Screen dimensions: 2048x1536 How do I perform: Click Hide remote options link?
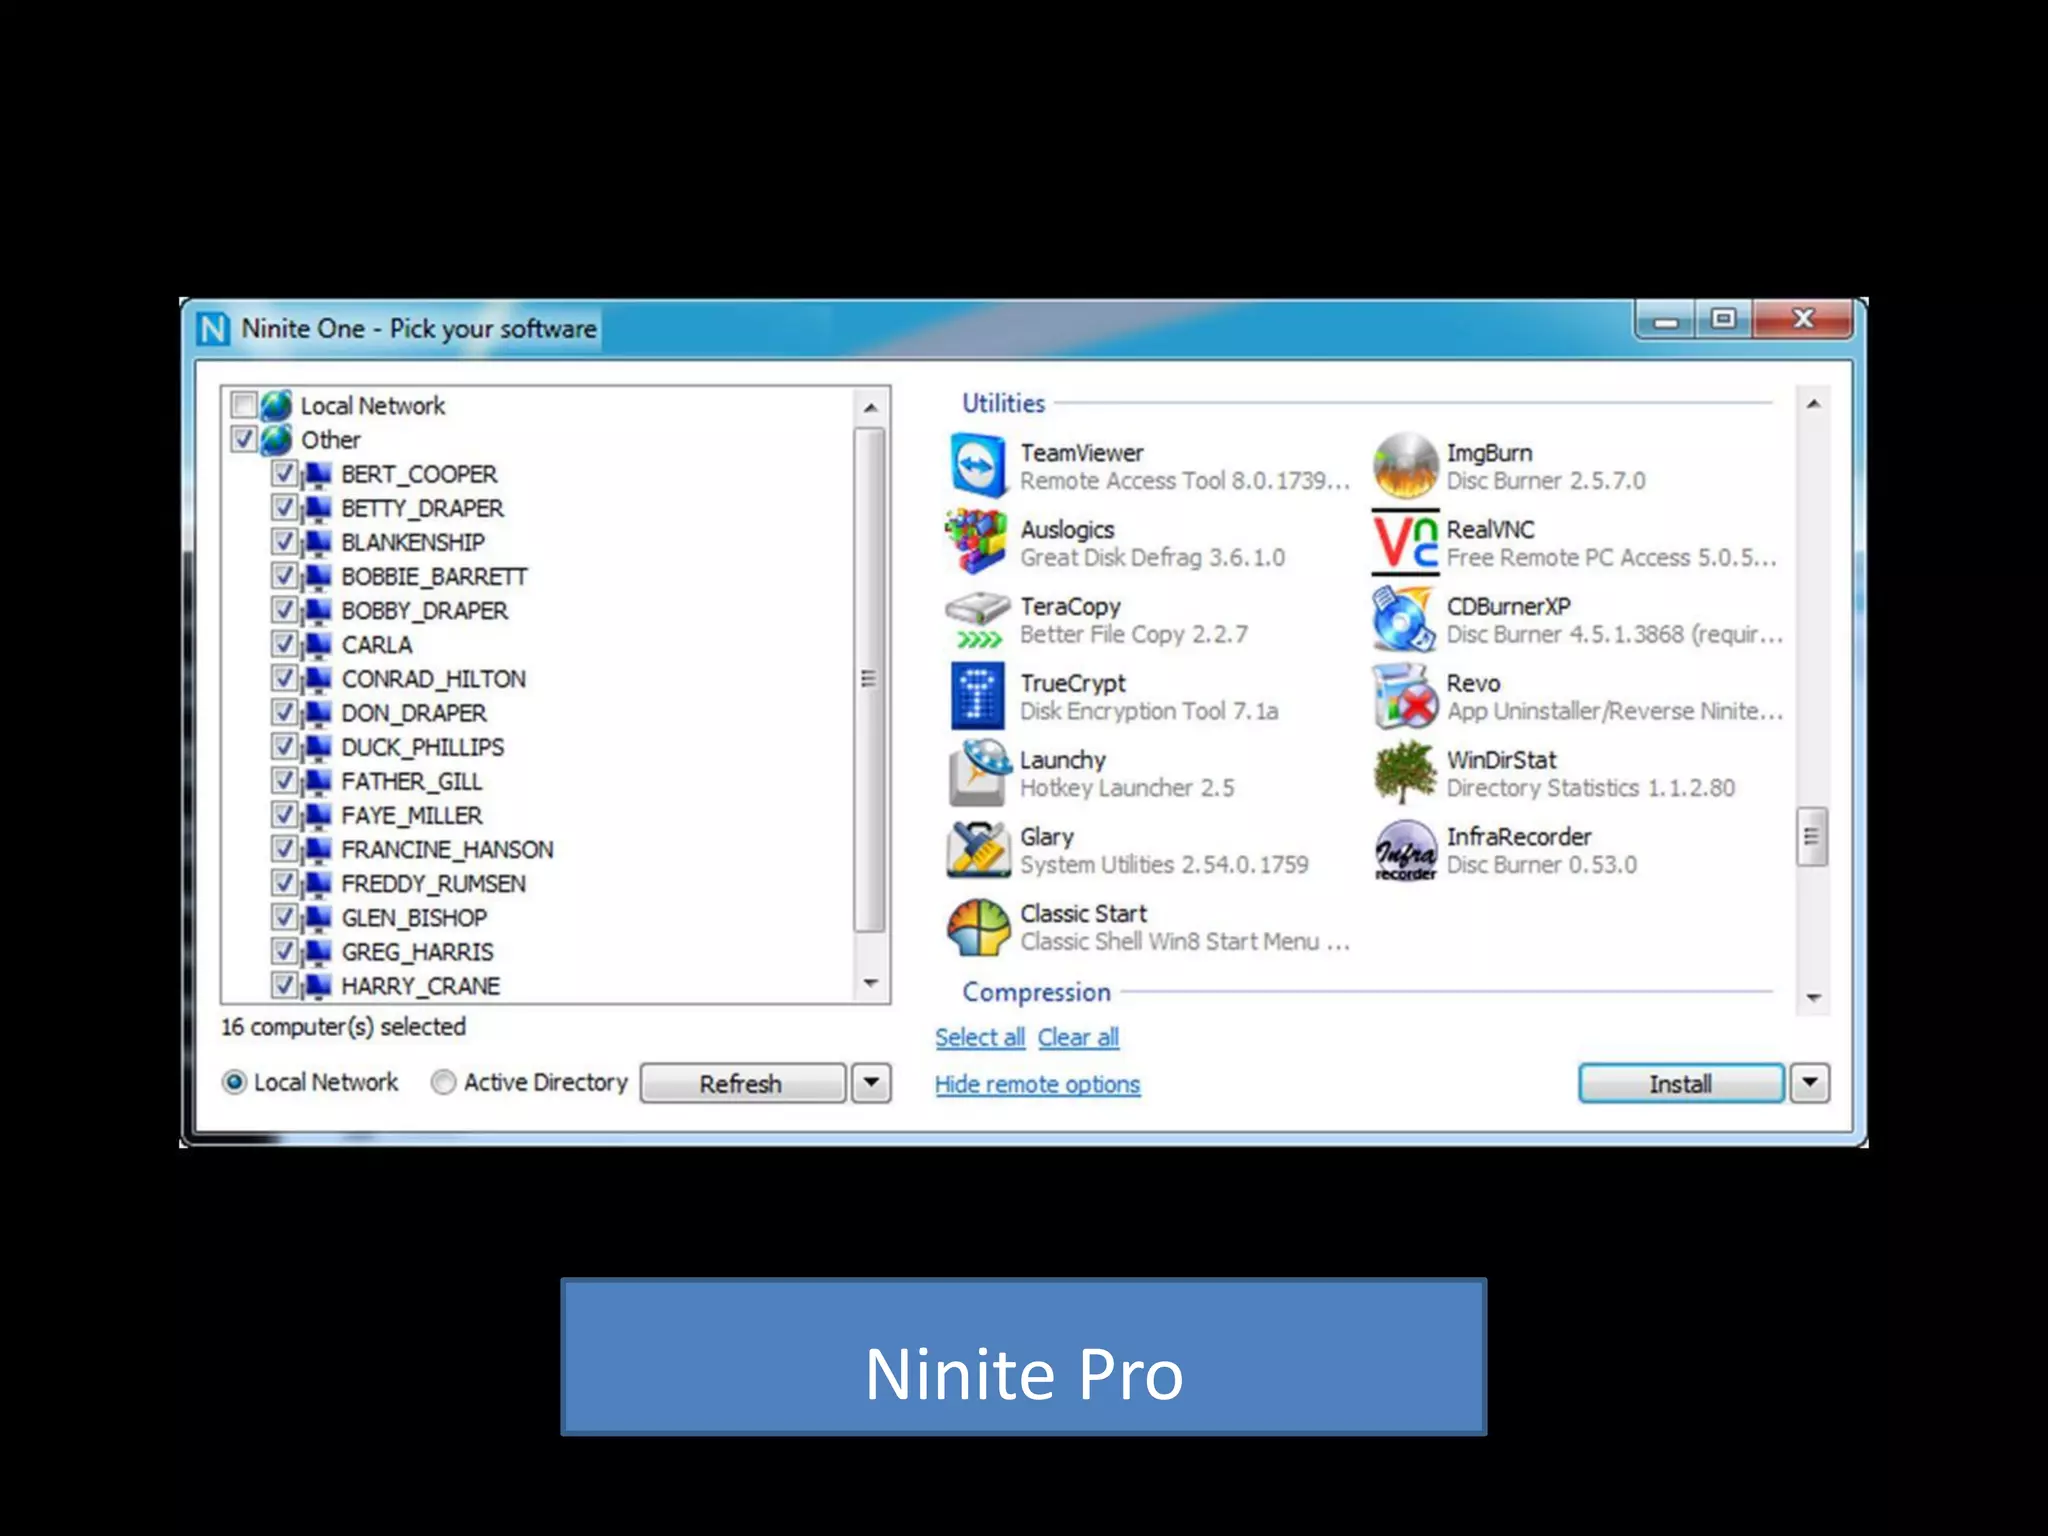pyautogui.click(x=1037, y=1084)
